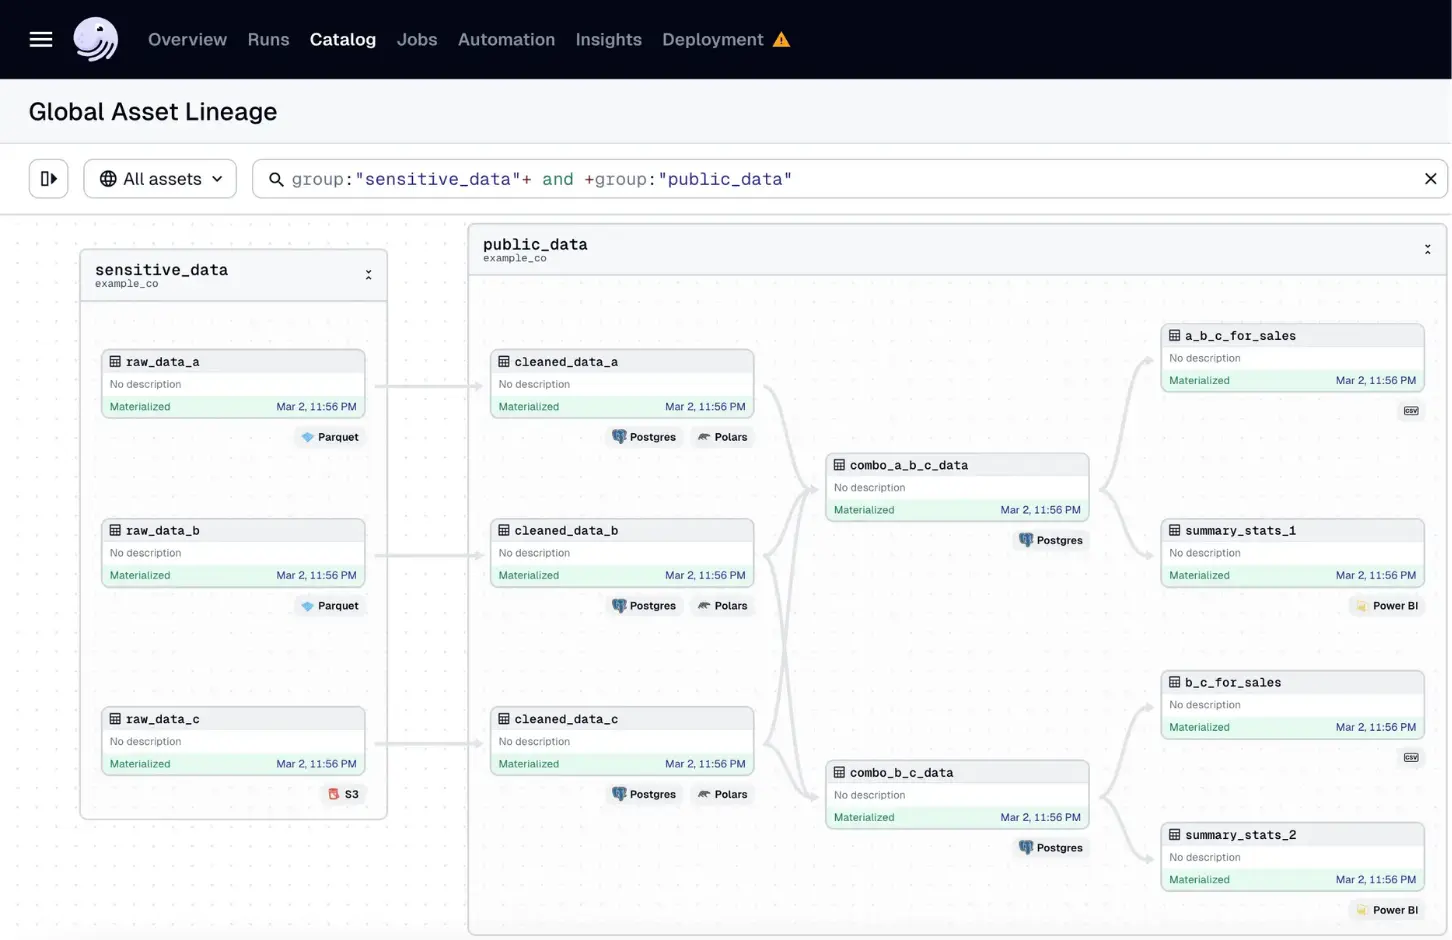Viewport: 1452px width, 940px height.
Task: Click the Deployment warning triangle icon
Action: (x=782, y=40)
